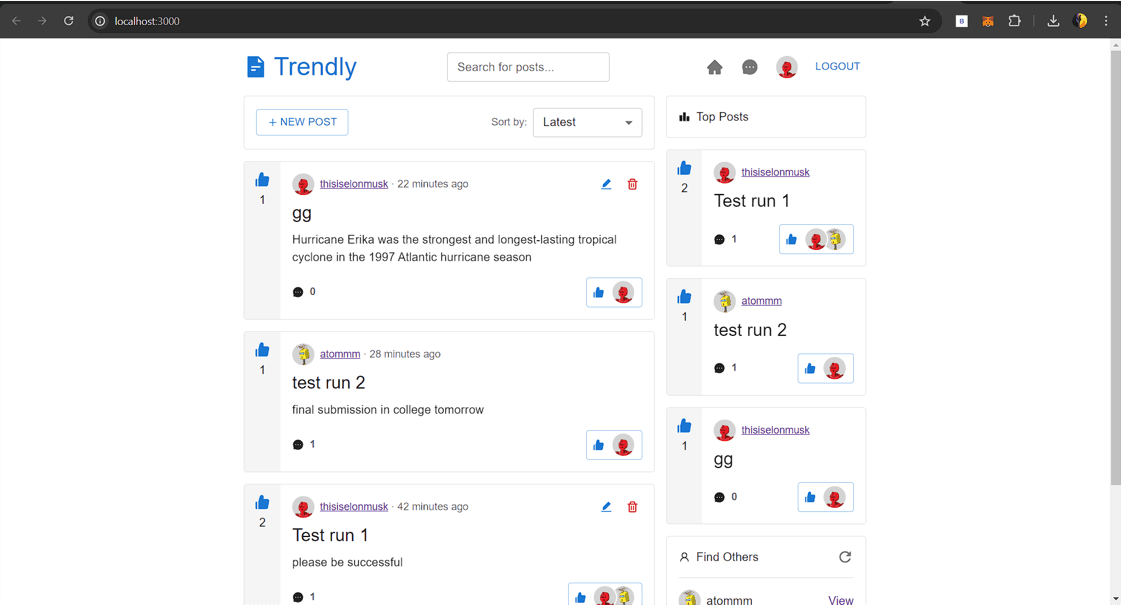Bookmark this page with the star icon
This screenshot has height=605, width=1121.
(x=924, y=21)
